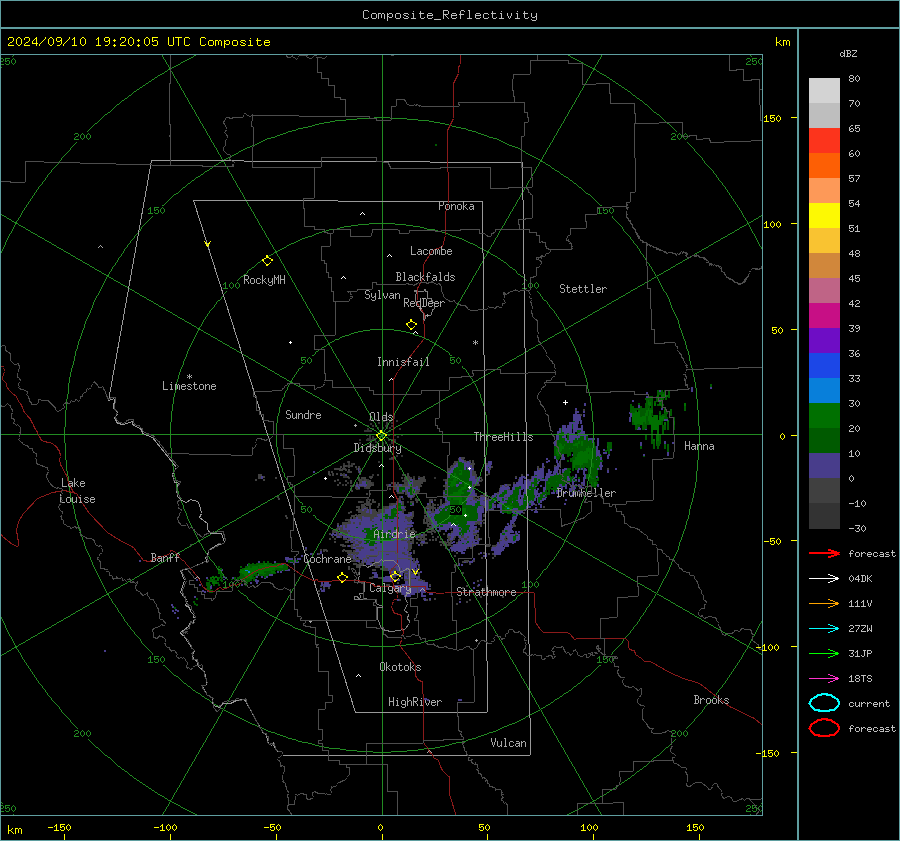This screenshot has width=900, height=841.
Task: Click the green 31JP arrow in legend
Action: (824, 653)
